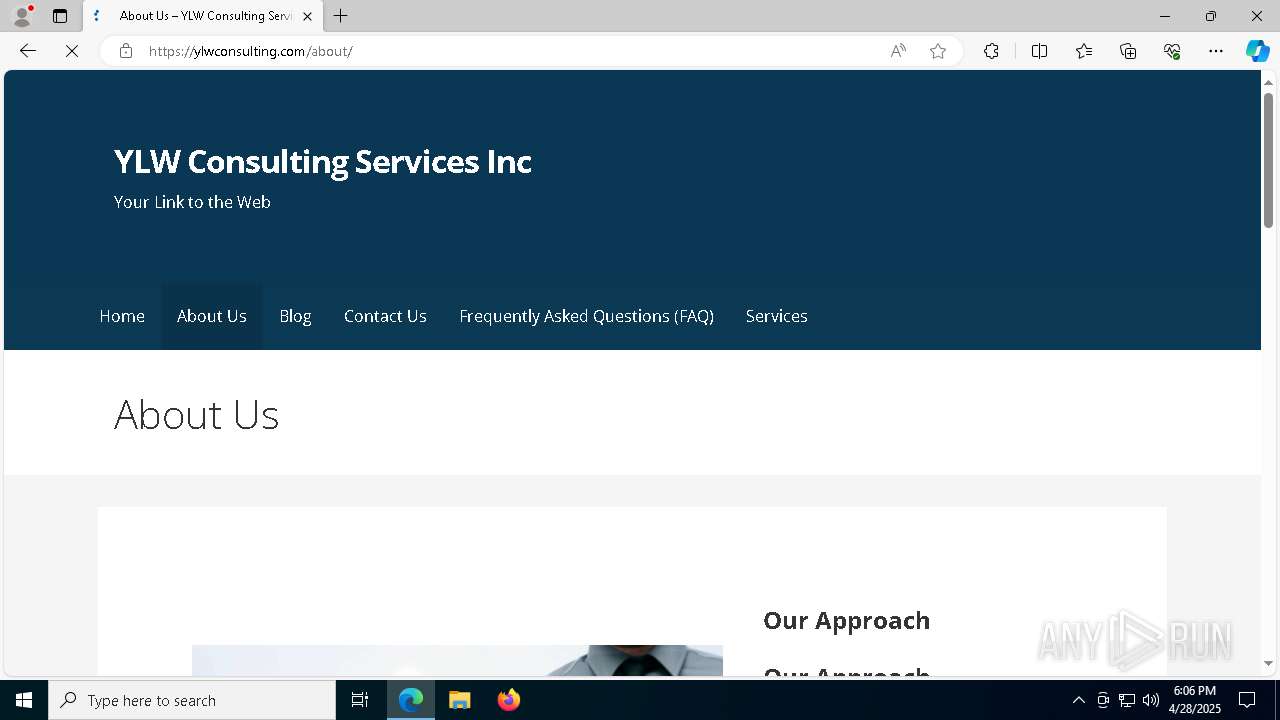
Task: Open Browser essentials heart icon
Action: pyautogui.click(x=1172, y=51)
